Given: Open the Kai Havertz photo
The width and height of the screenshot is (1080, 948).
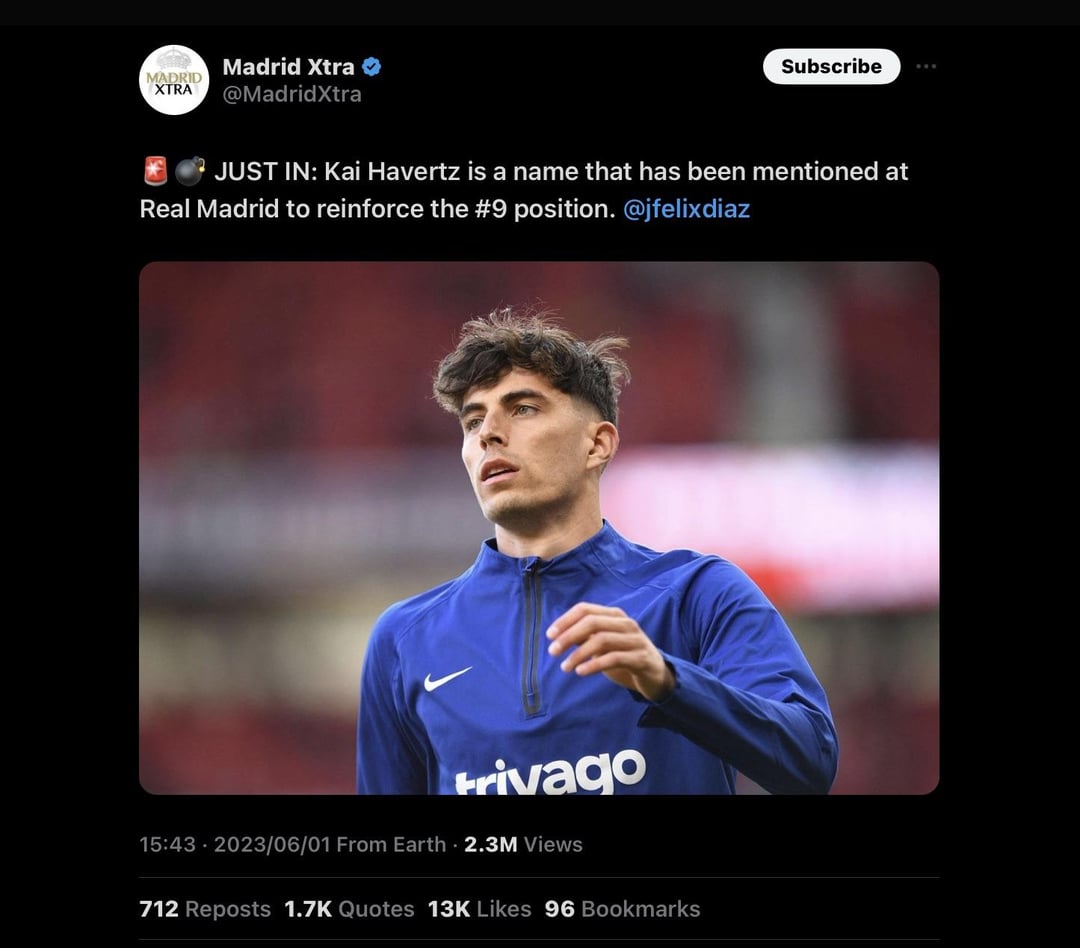Looking at the screenshot, I should [x=538, y=527].
